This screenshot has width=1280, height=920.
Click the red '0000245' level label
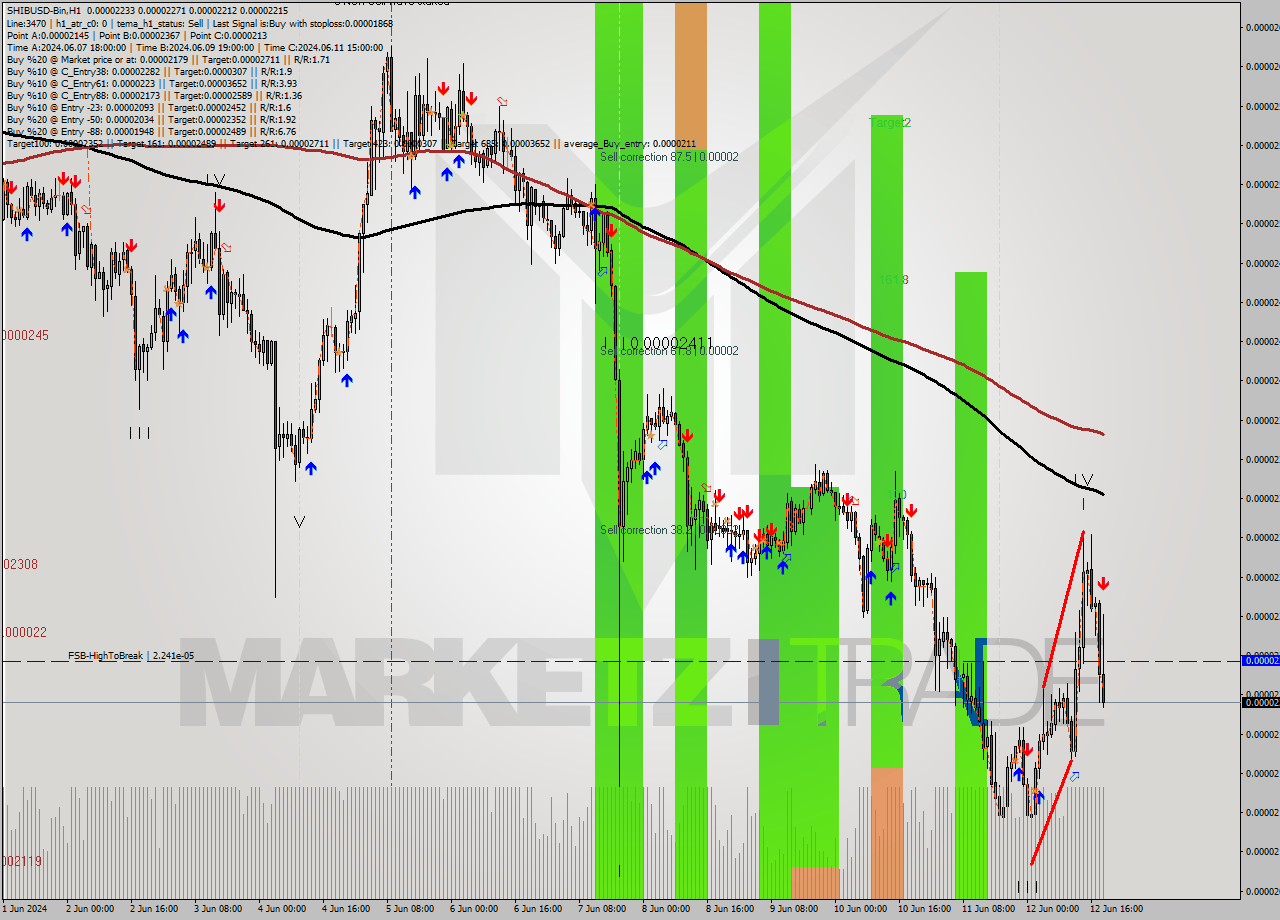click(24, 335)
